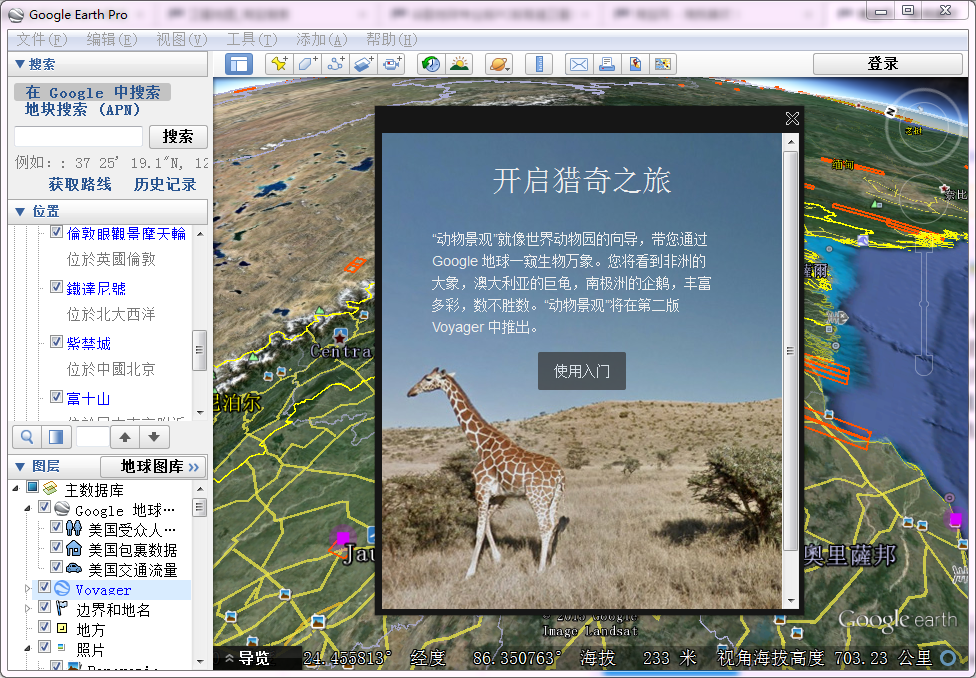Collapse the 主数据库 tree node
Viewport: 976px width, 678px height.
[x=16, y=489]
